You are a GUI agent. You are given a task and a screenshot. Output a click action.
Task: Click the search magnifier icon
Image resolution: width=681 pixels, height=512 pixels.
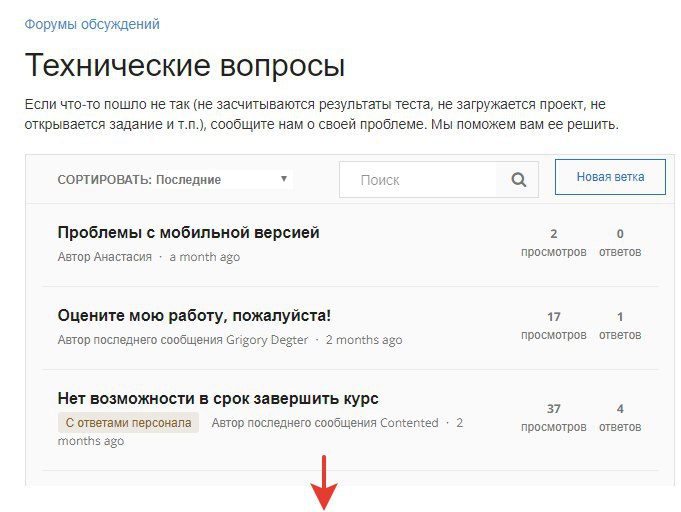[x=518, y=179]
